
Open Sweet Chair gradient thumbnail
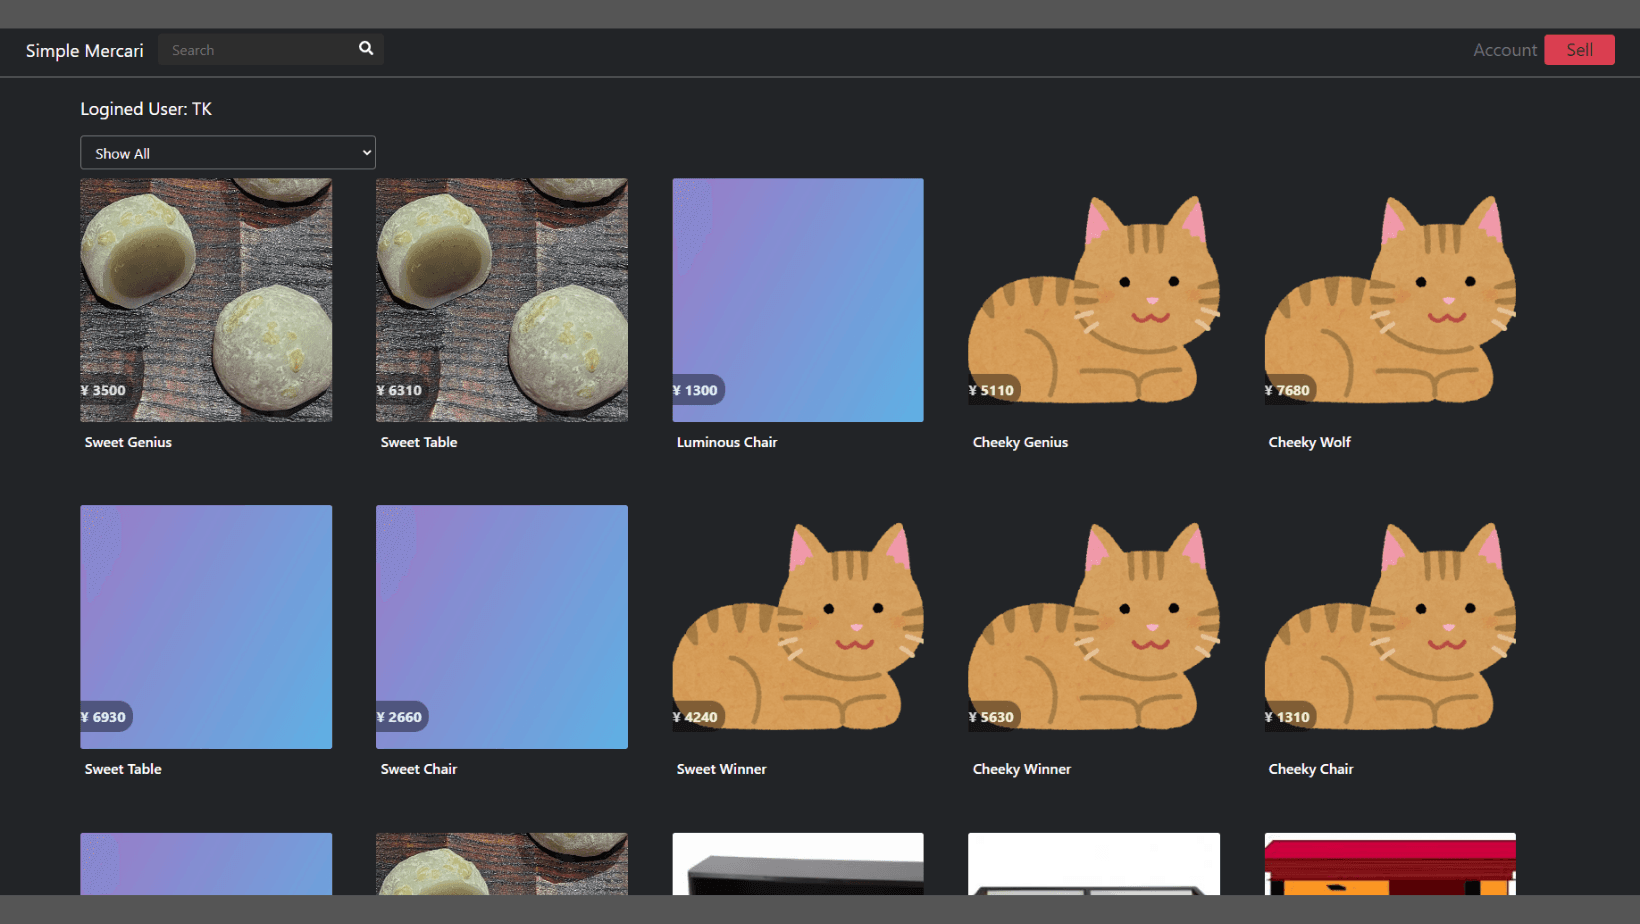502,627
